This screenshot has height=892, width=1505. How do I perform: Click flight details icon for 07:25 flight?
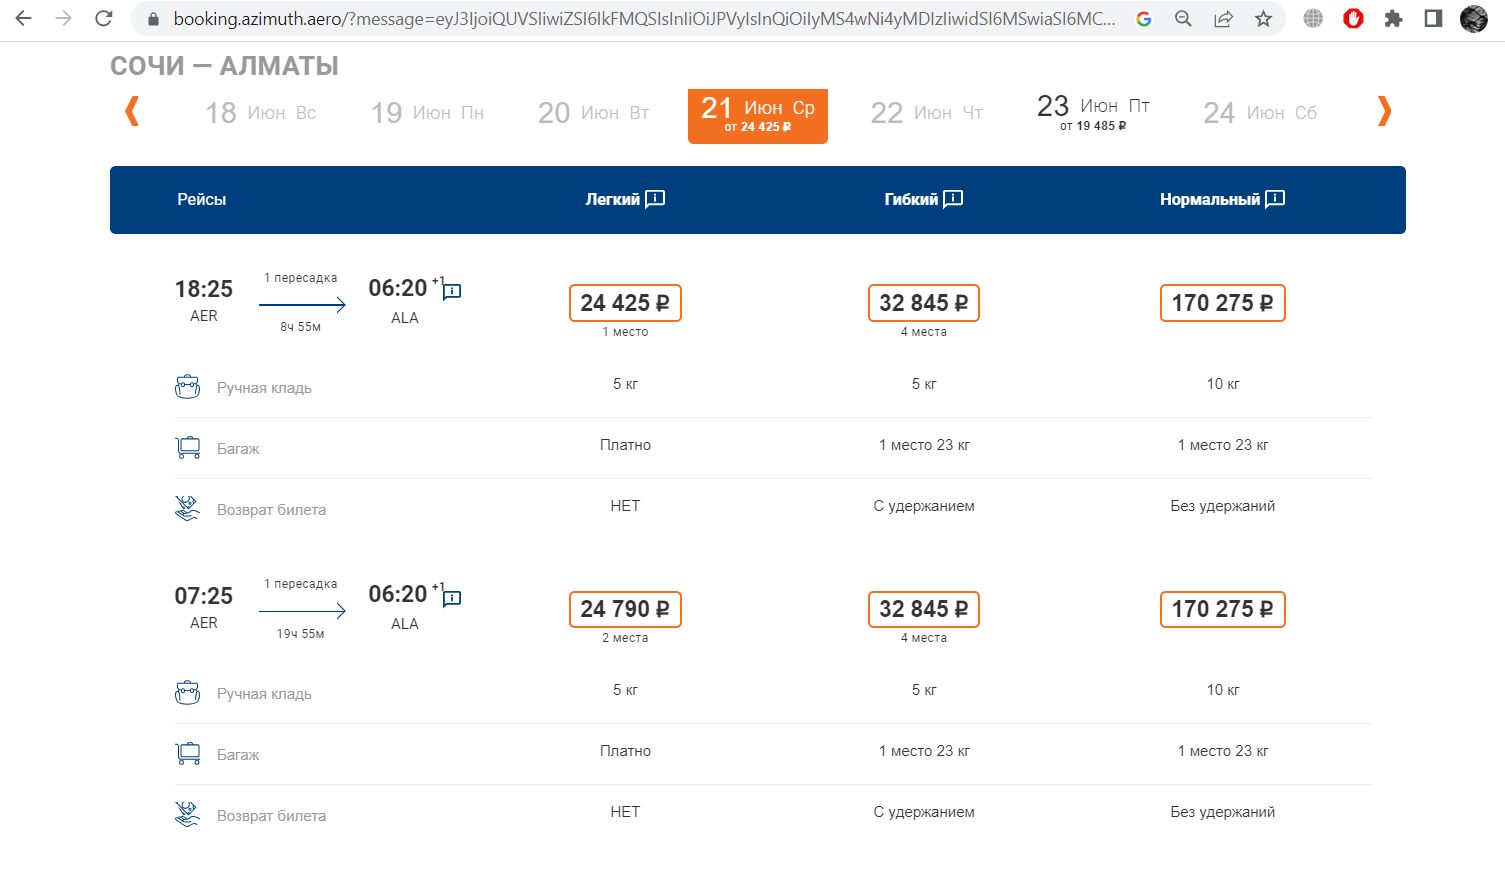point(452,598)
